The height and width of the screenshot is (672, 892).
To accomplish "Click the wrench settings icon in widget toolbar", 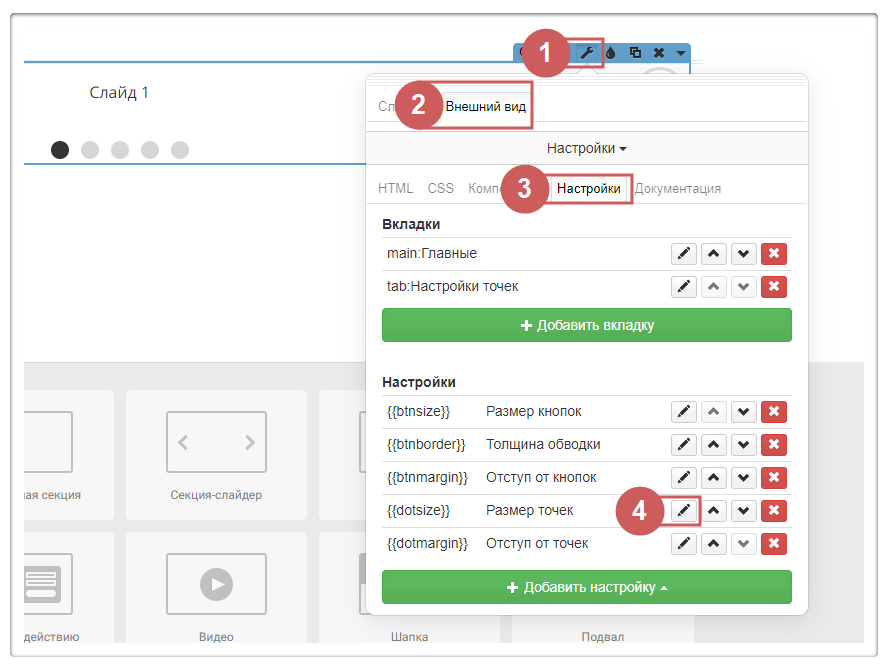I will pos(588,53).
